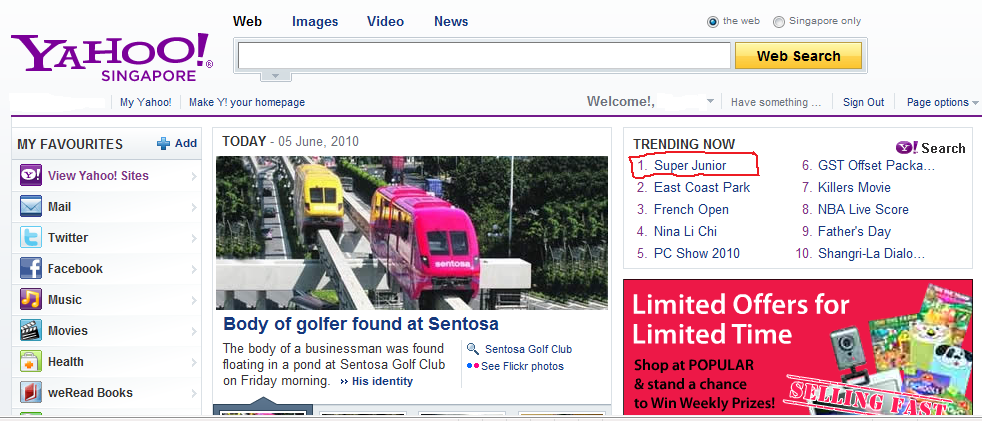This screenshot has width=982, height=421.
Task: Expand the Facebook row chevron
Action: tap(194, 269)
